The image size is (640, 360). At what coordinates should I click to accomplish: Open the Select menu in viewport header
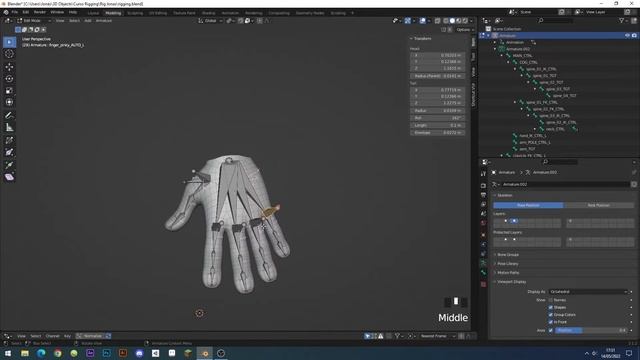click(74, 20)
